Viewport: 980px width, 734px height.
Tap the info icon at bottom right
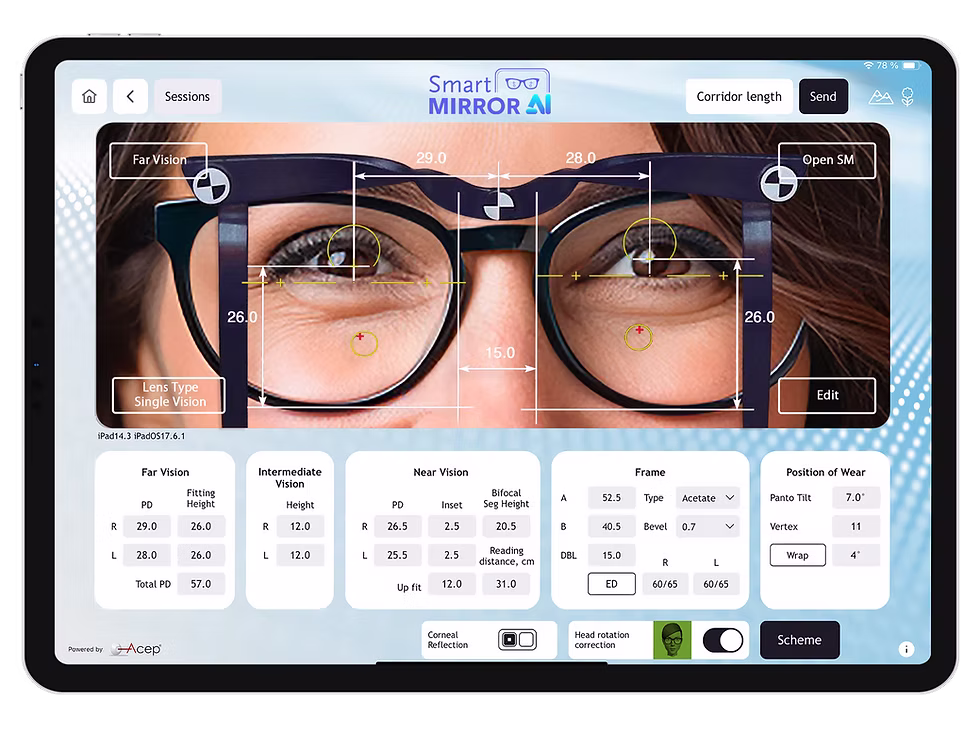906,649
